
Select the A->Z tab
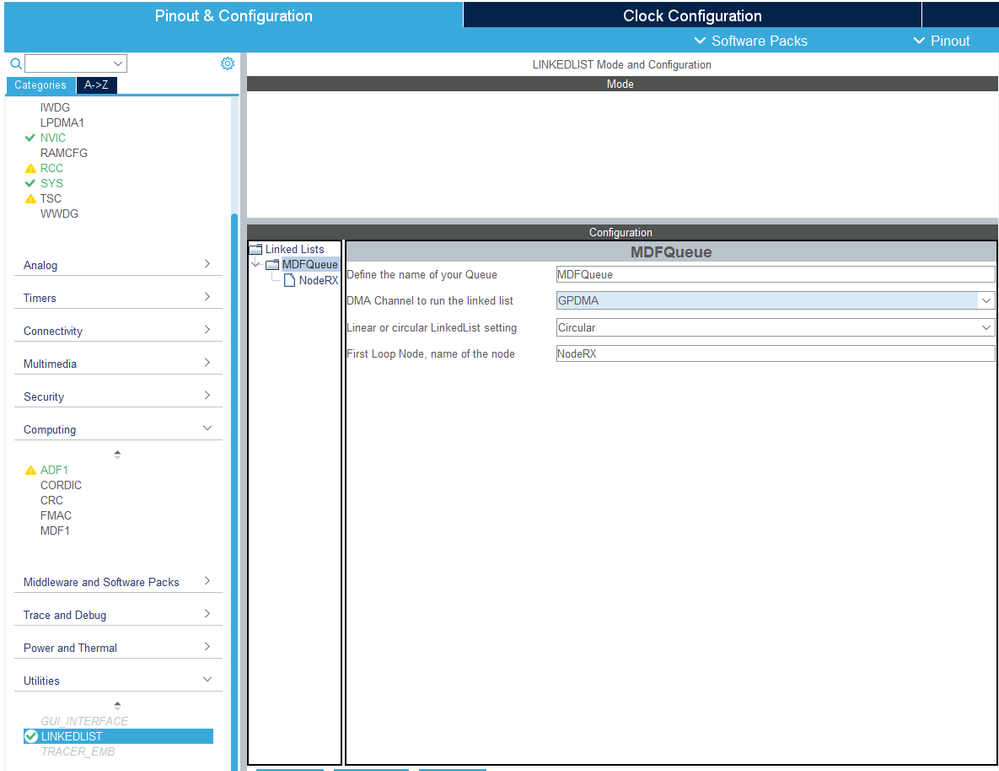pyautogui.click(x=96, y=85)
